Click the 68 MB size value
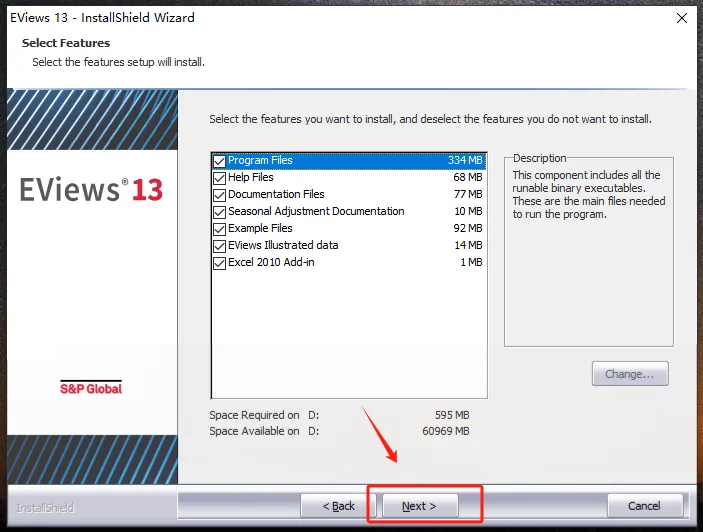703x532 pixels. pyautogui.click(x=468, y=177)
